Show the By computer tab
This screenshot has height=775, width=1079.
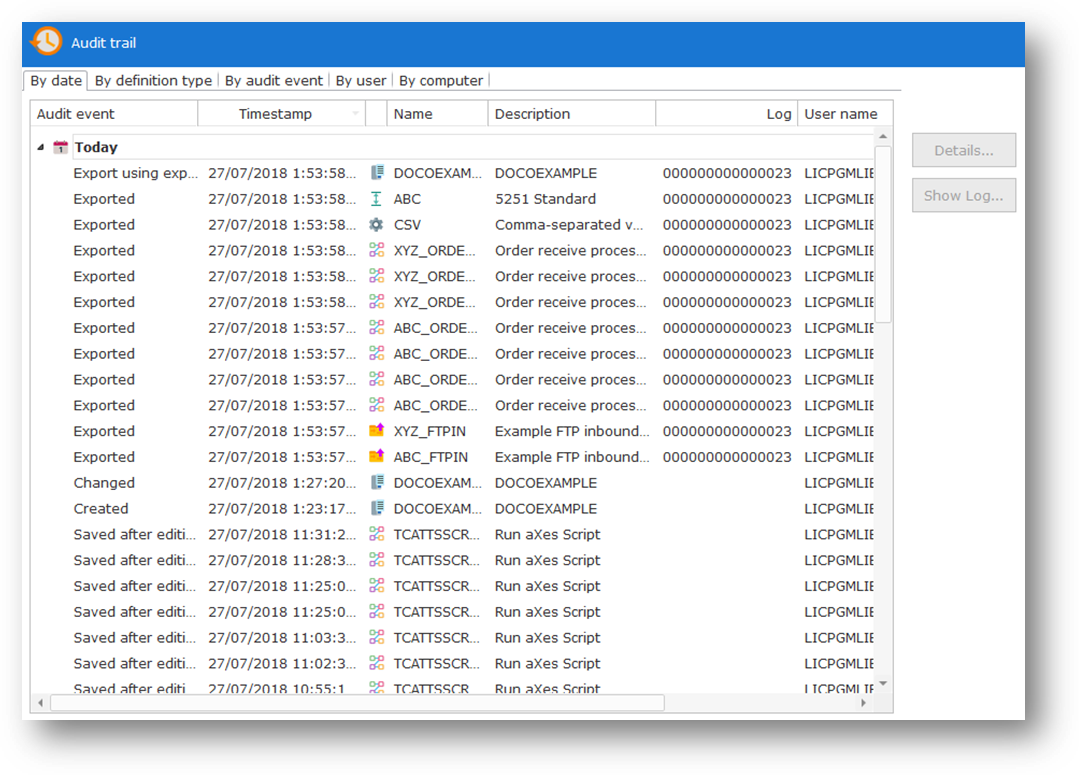click(441, 81)
